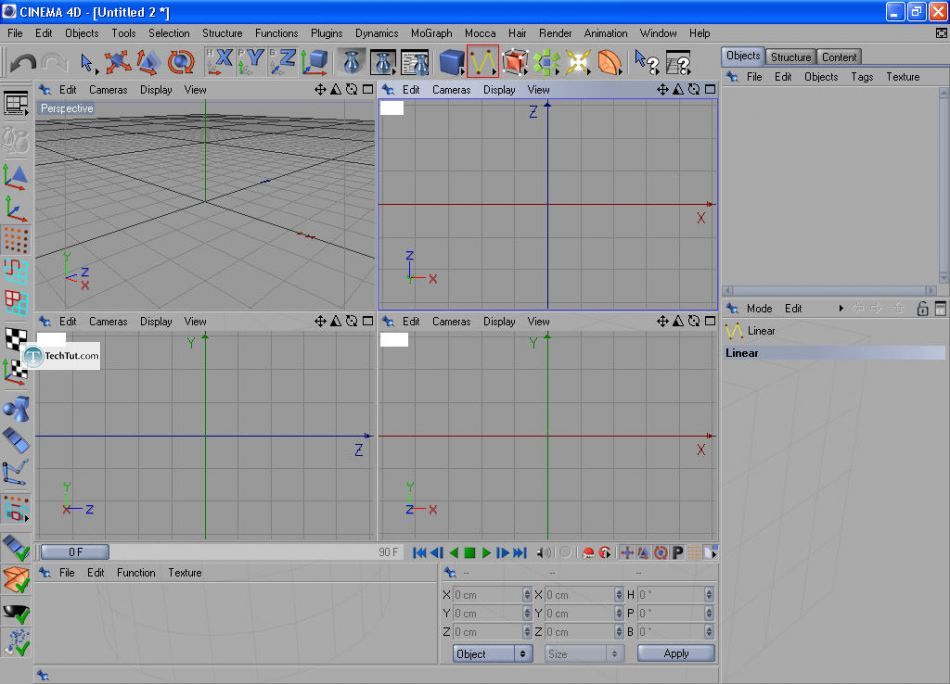This screenshot has width=950, height=684.
Task: Toggle the black funnel checkmark icon
Action: [x=16, y=613]
